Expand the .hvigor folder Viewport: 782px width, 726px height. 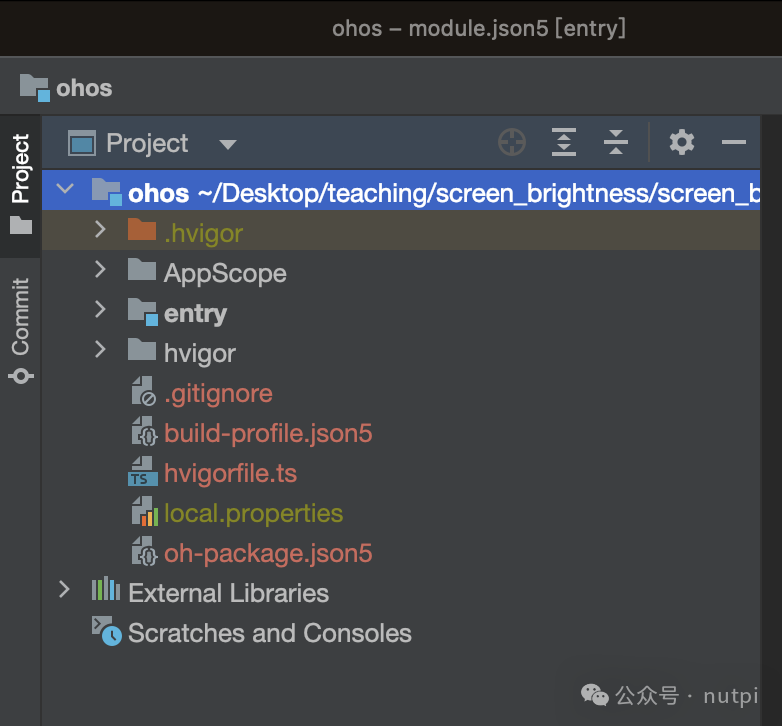tap(100, 229)
